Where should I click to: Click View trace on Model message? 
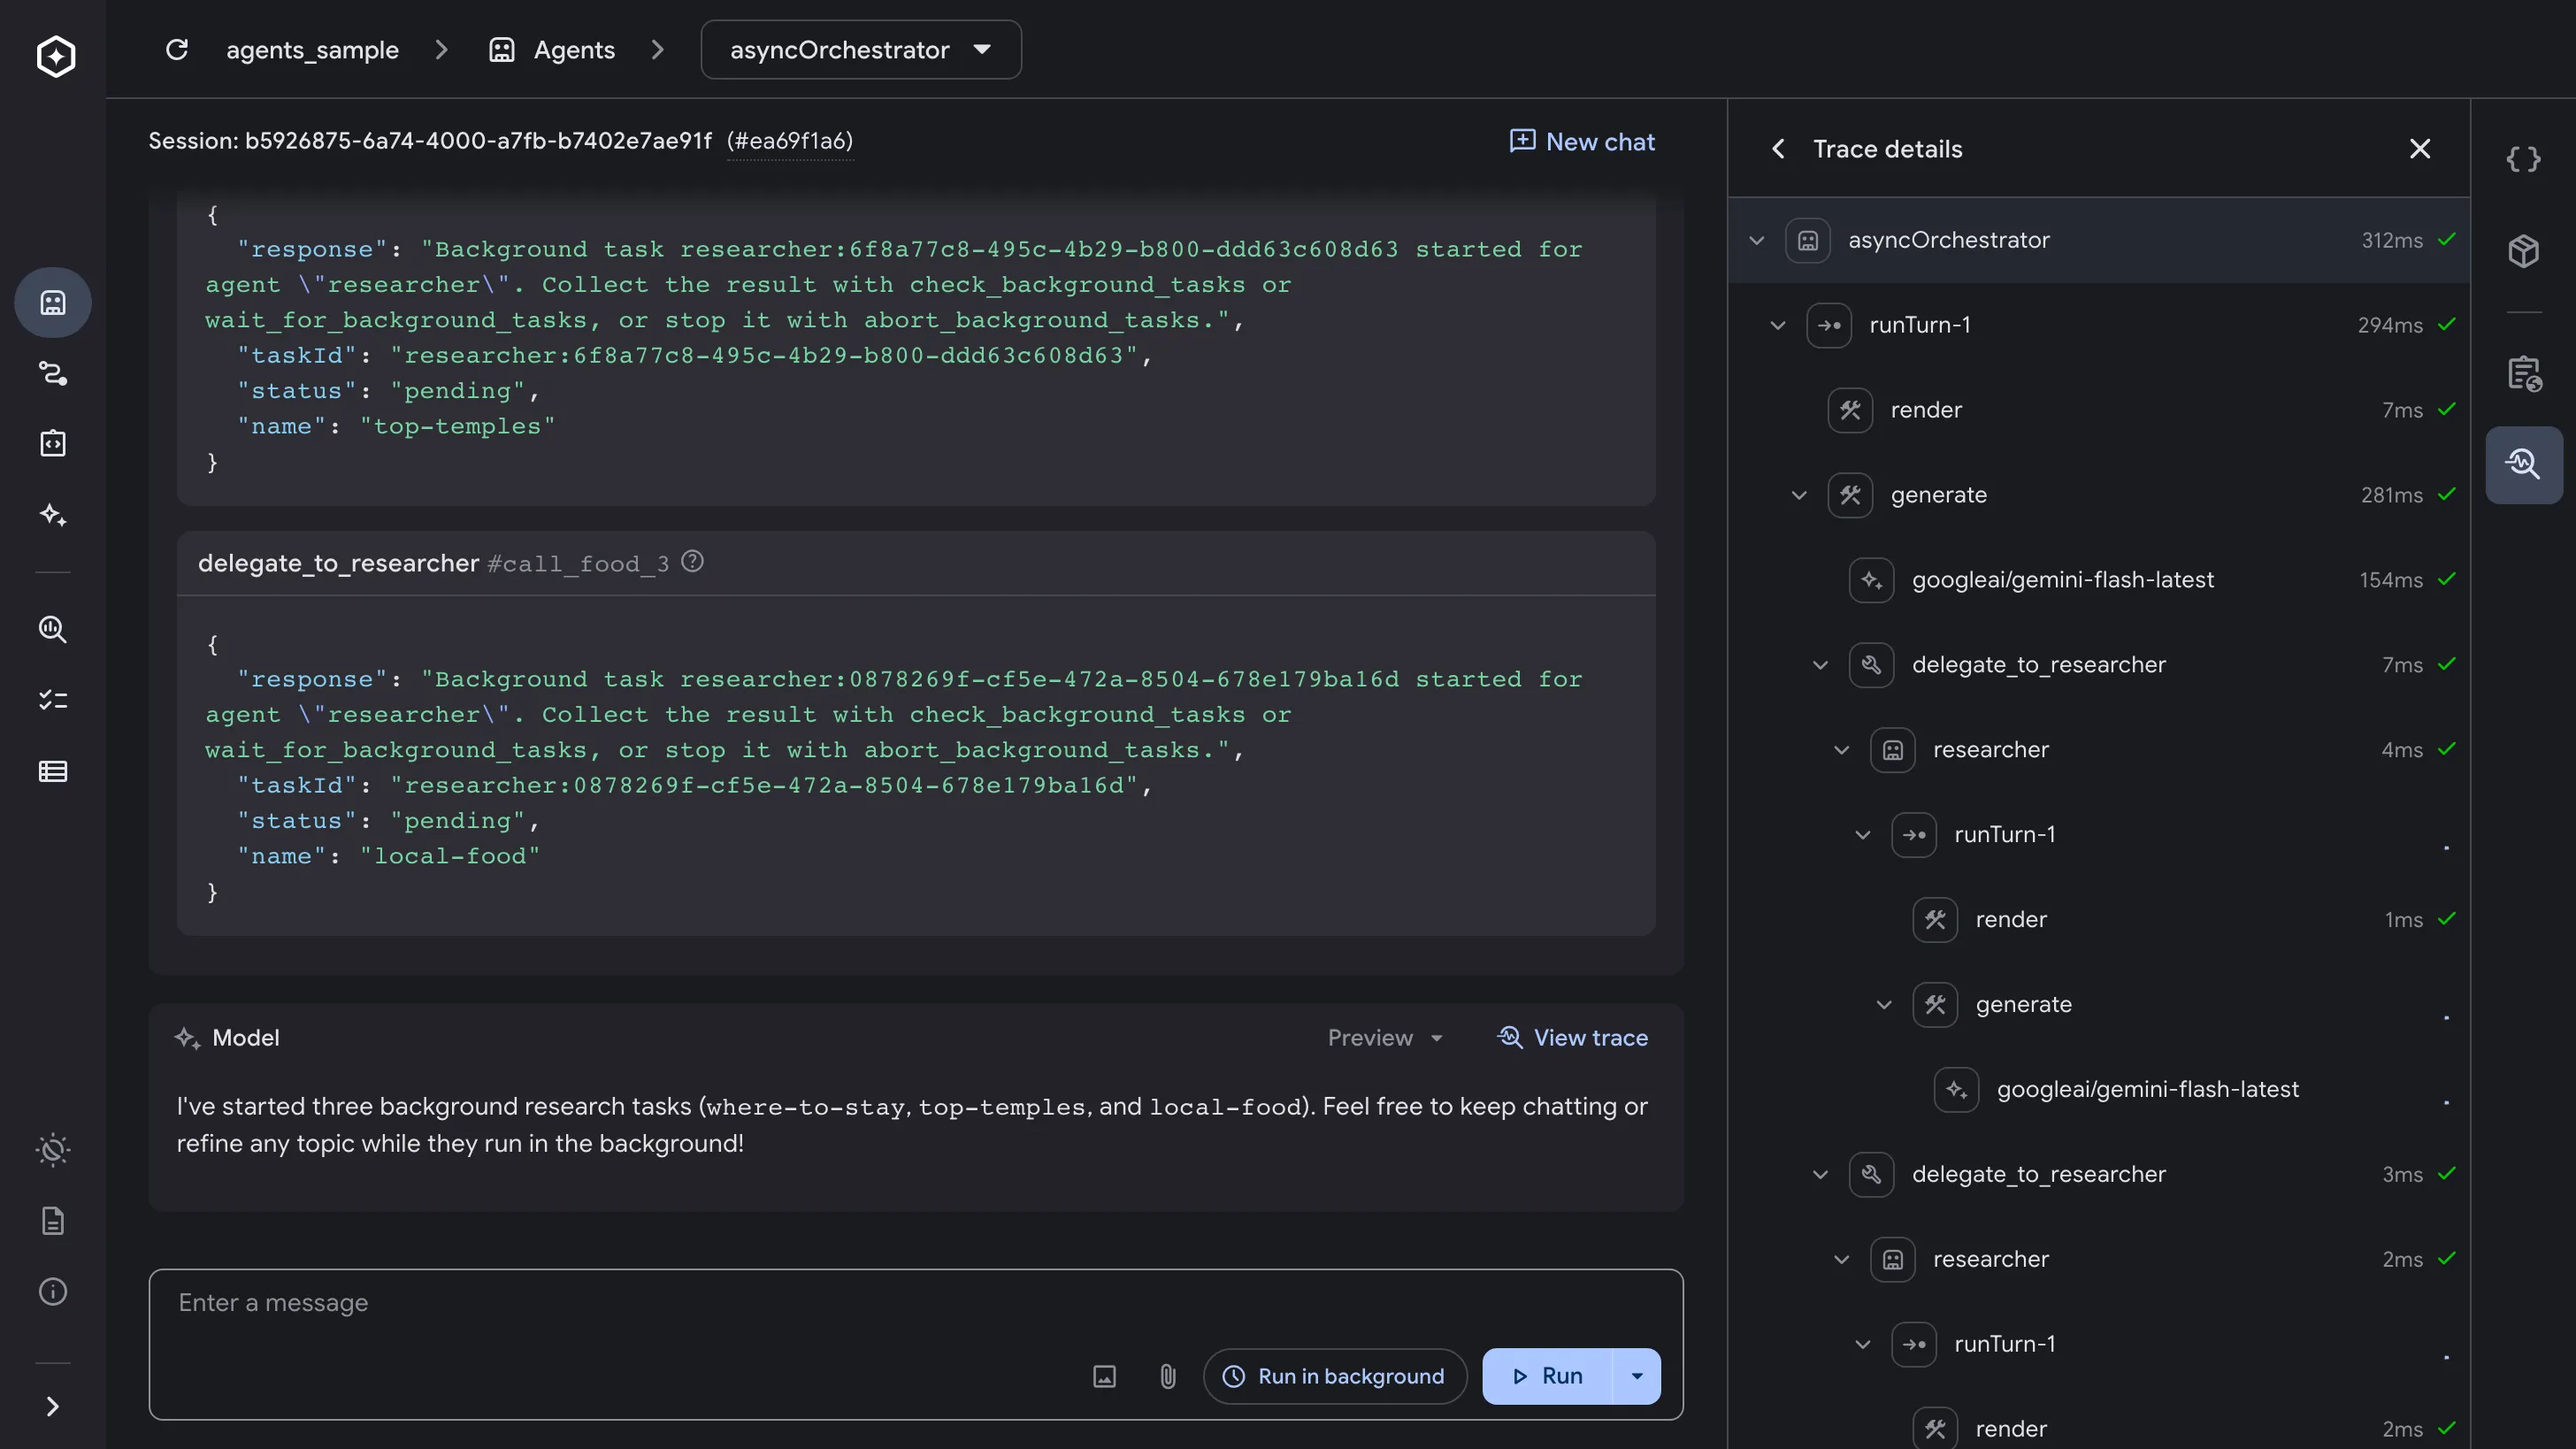(x=1572, y=1037)
